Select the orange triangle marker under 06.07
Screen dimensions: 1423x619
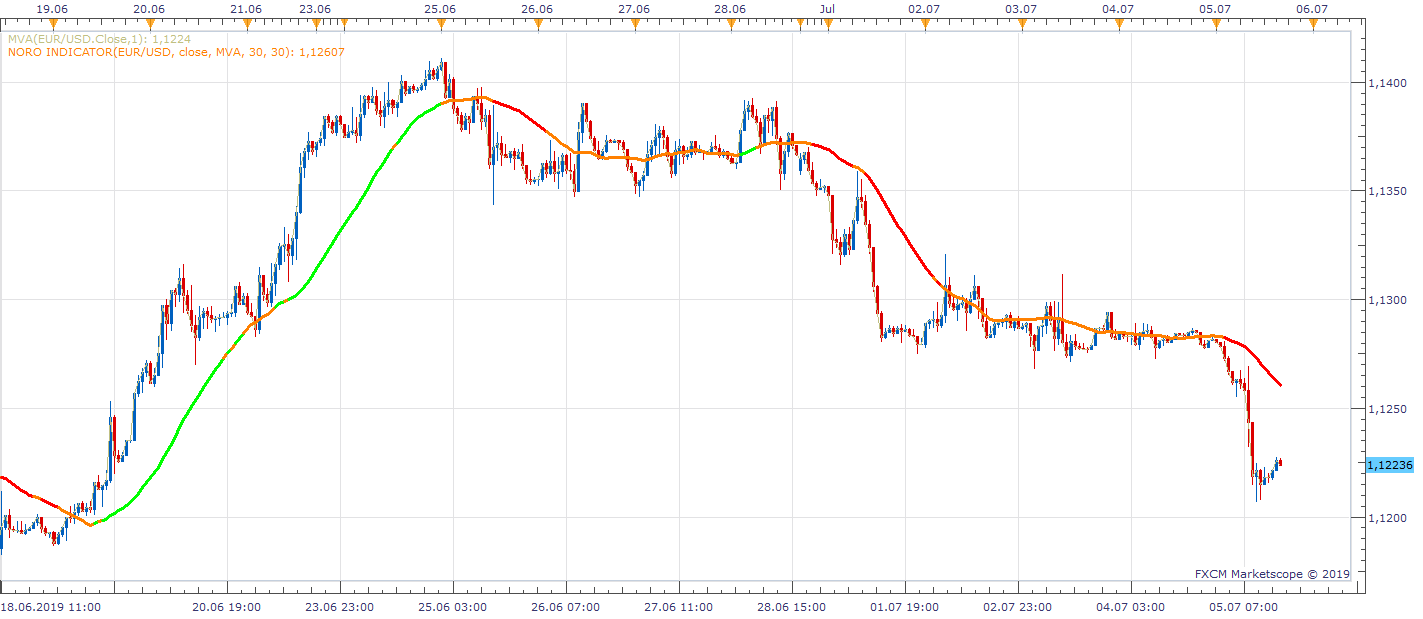tap(1313, 22)
